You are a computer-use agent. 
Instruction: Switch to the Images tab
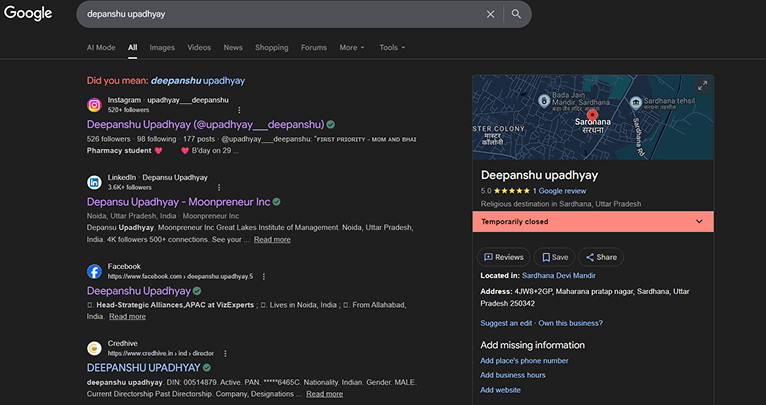click(162, 47)
